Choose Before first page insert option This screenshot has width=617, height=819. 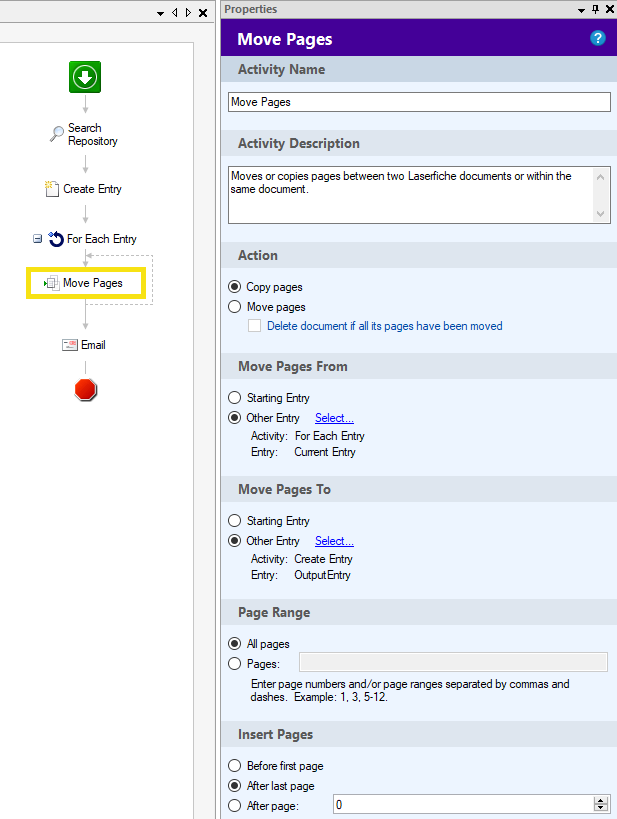tap(235, 766)
